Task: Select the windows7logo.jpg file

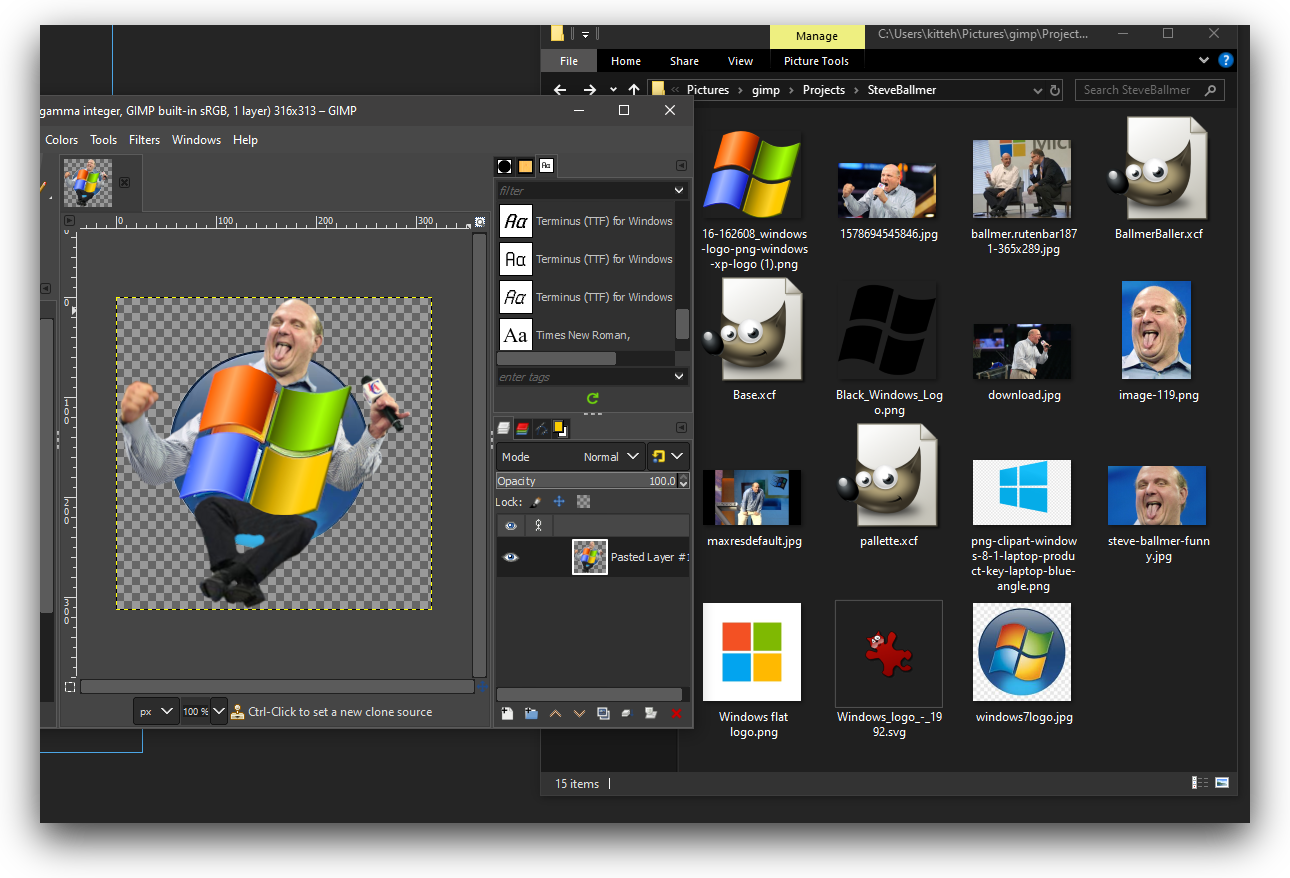Action: (x=1022, y=663)
